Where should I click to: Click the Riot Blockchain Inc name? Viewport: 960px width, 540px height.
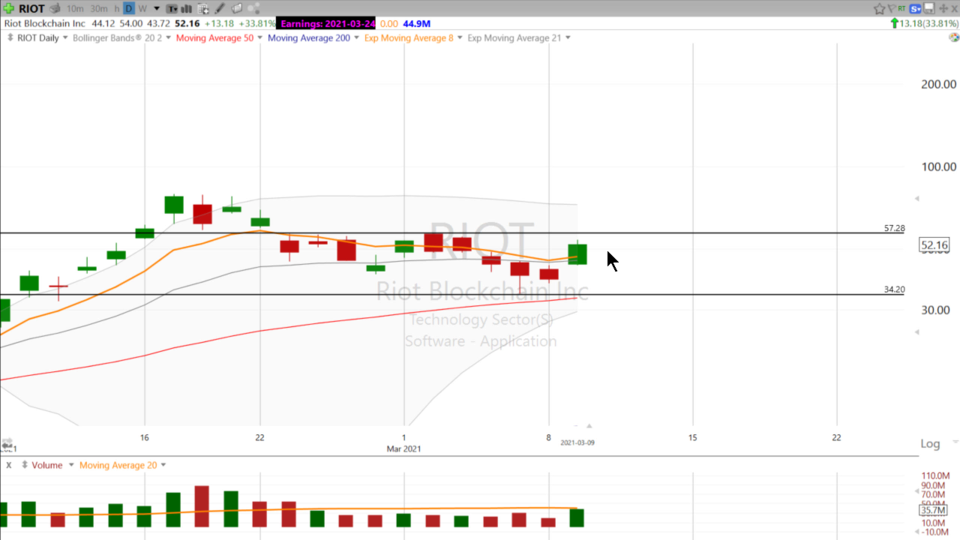click(45, 24)
